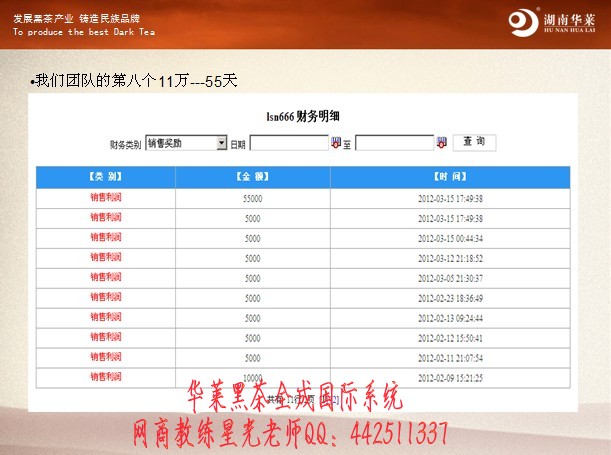Select the timestamp 2012-03-15 00:44:34
The image size is (611, 455).
(x=450, y=238)
